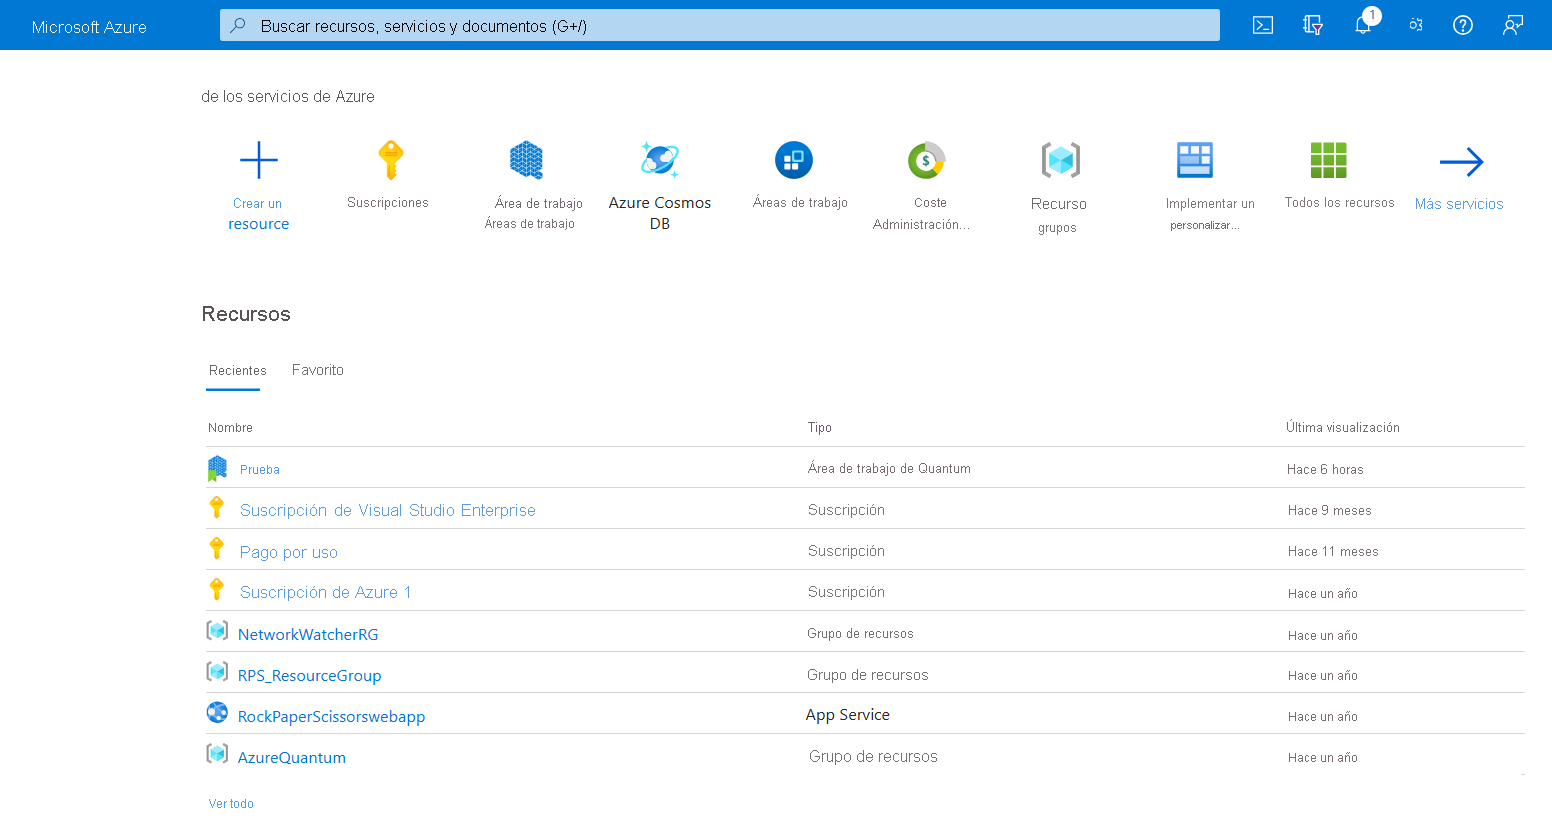1552x830 pixels.
Task: Open the Implementar un personalizar service icon
Action: click(1195, 160)
